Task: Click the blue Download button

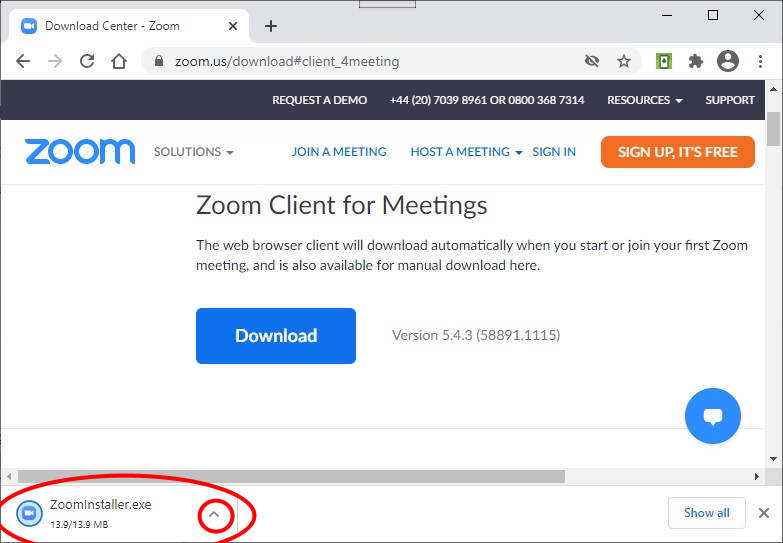Action: [275, 336]
